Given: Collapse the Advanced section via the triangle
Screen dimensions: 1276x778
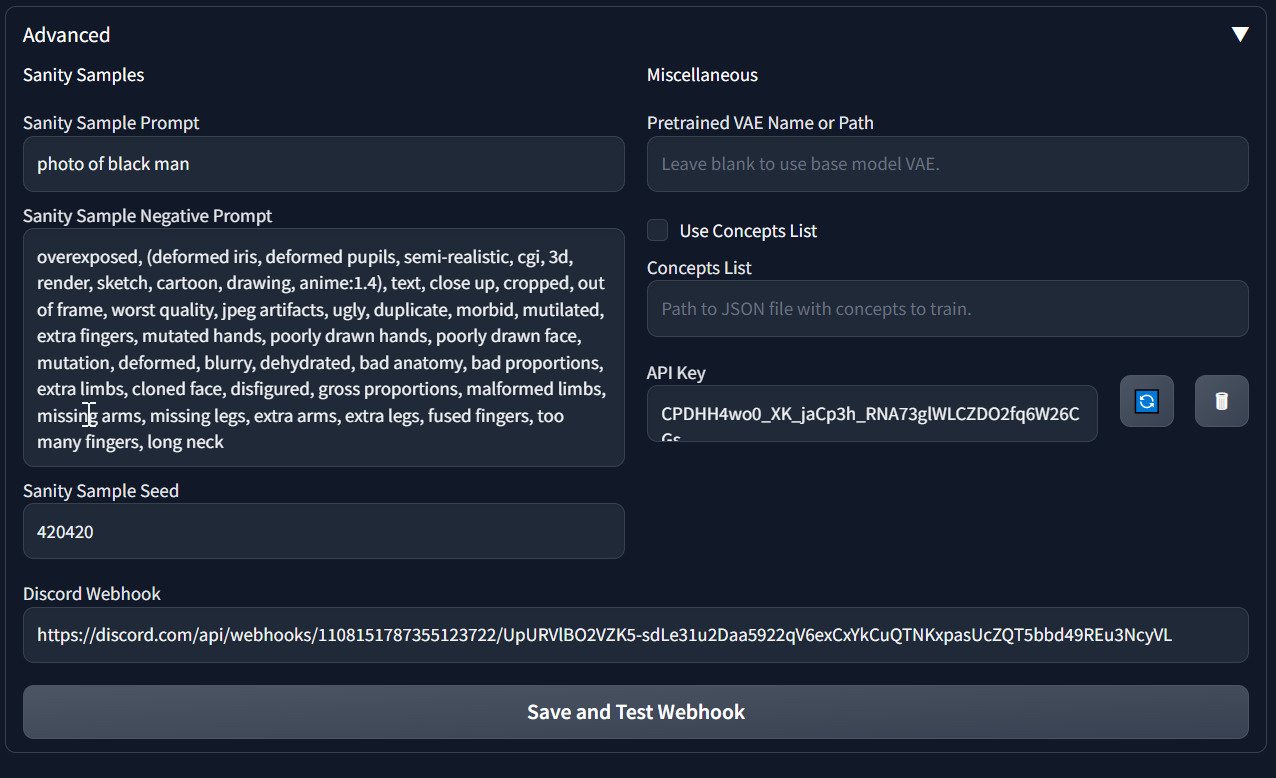Looking at the screenshot, I should point(1240,33).
